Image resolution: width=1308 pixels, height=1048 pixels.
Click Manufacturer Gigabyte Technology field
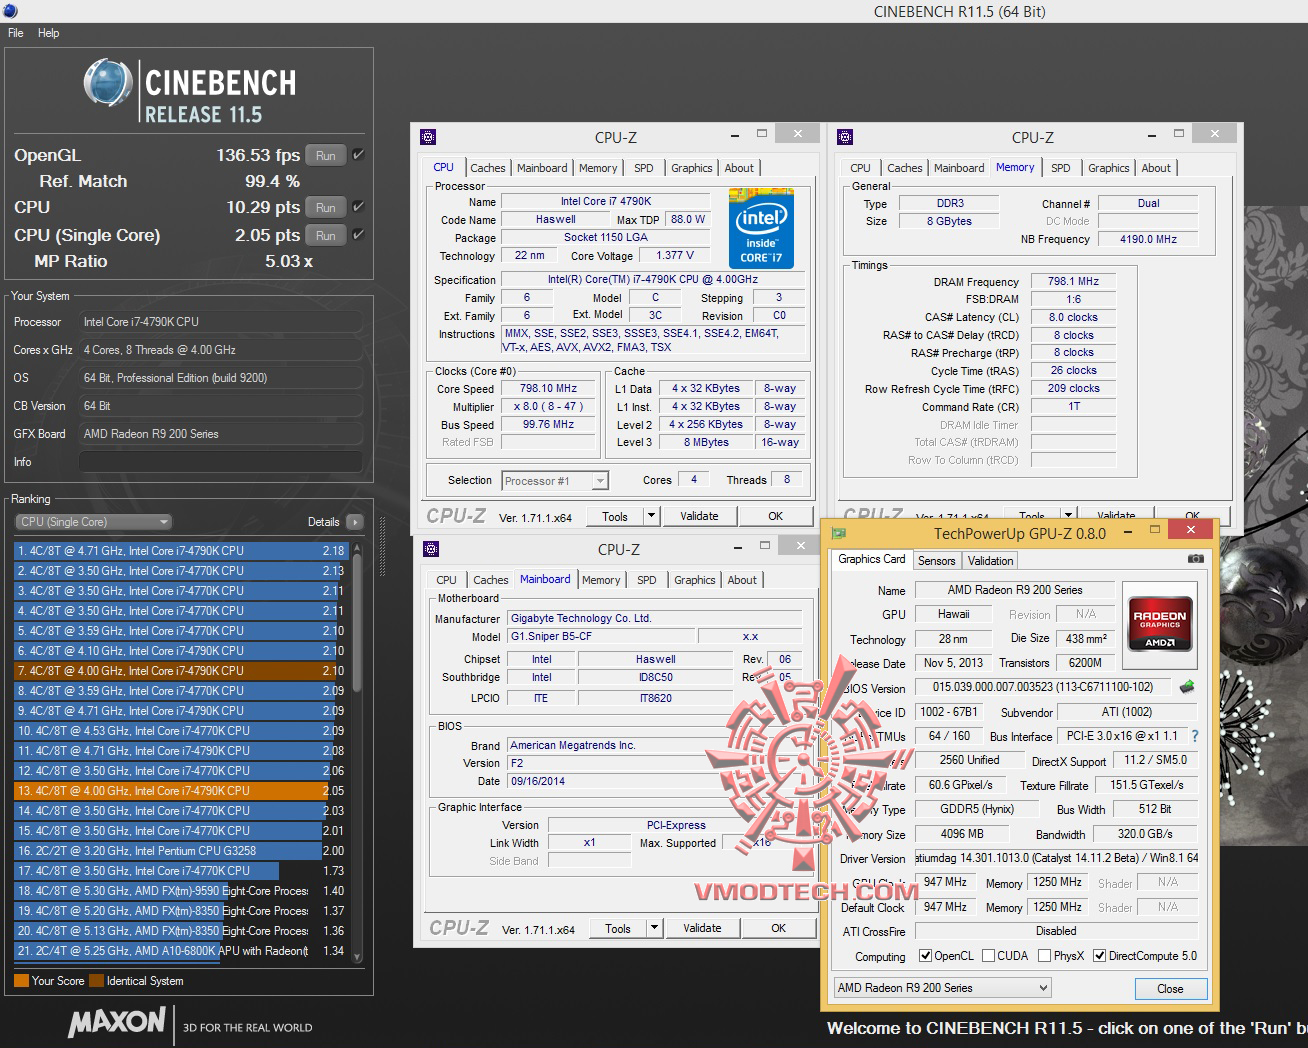[656, 618]
